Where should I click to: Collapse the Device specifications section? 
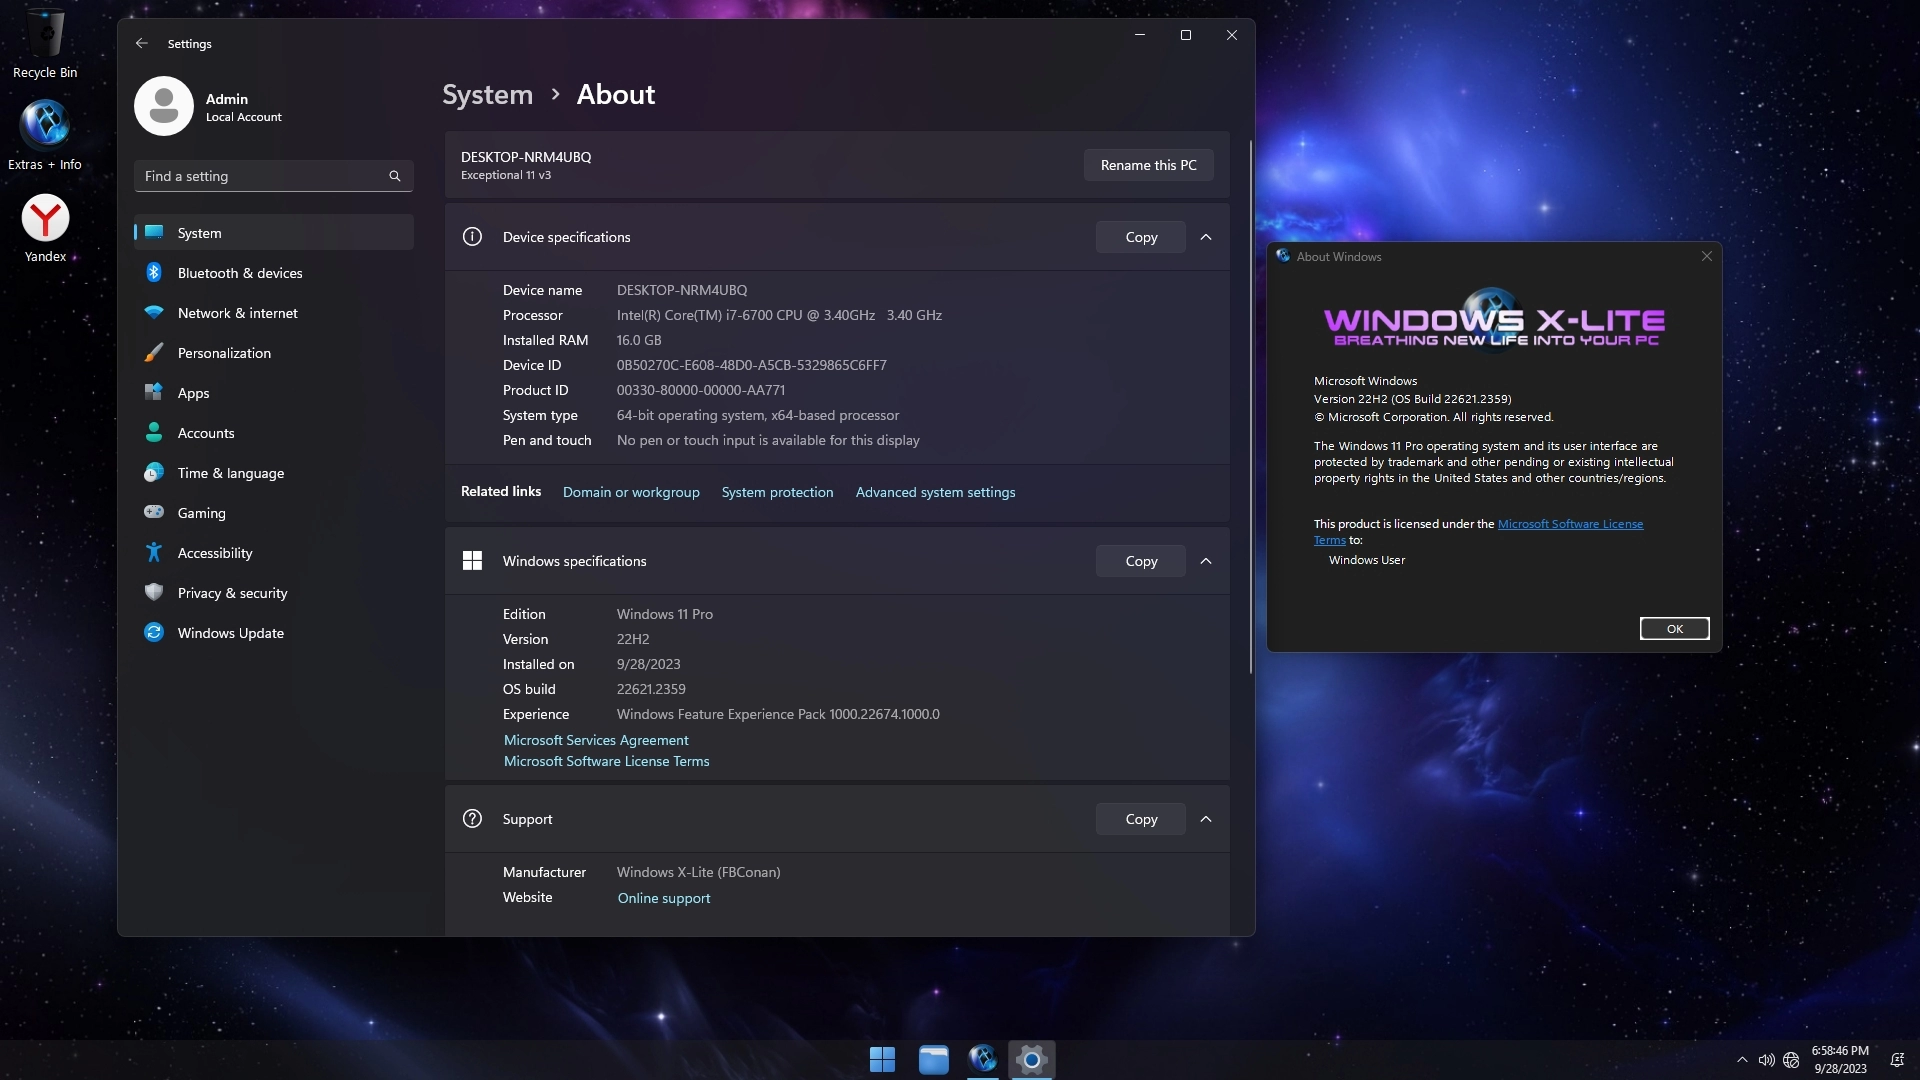coord(1206,237)
